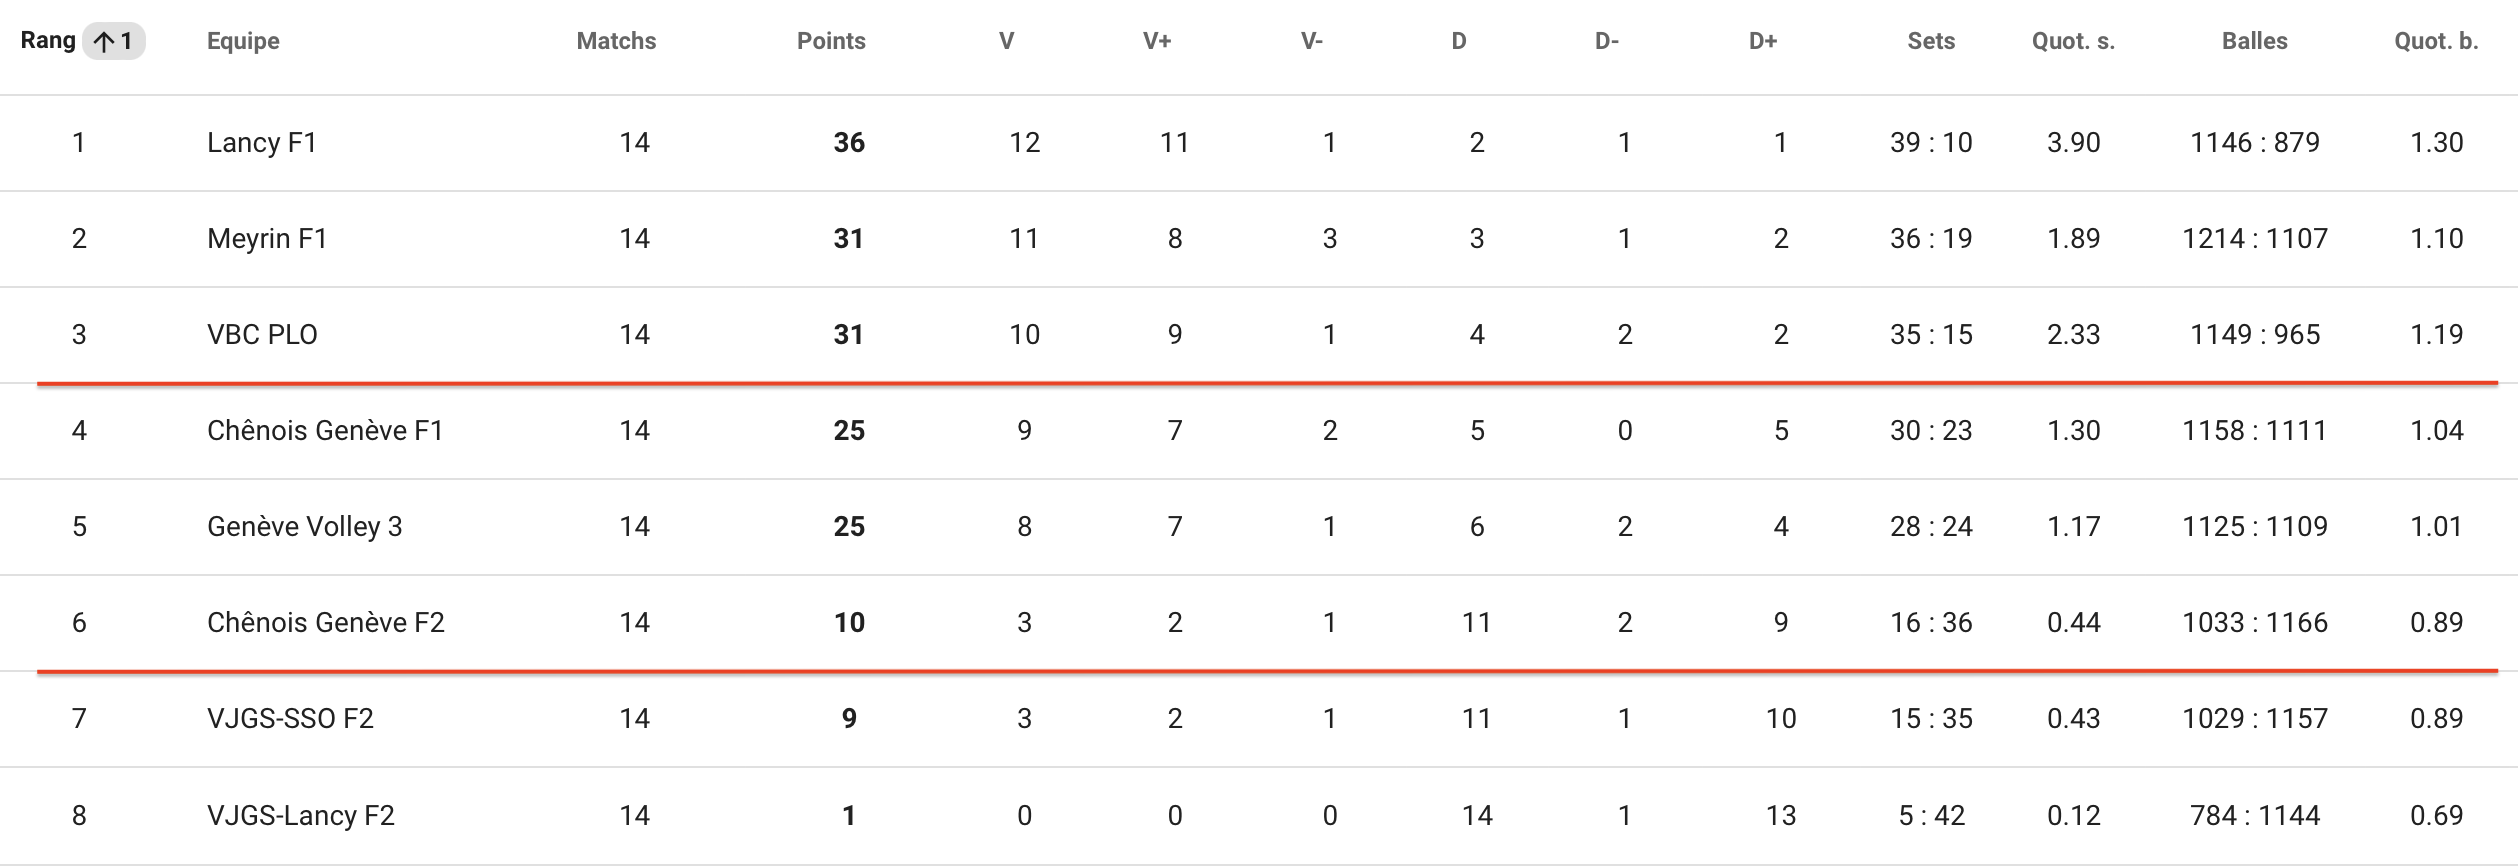Viewport: 2518px width, 866px height.
Task: Click the D- column header
Action: (x=1606, y=41)
